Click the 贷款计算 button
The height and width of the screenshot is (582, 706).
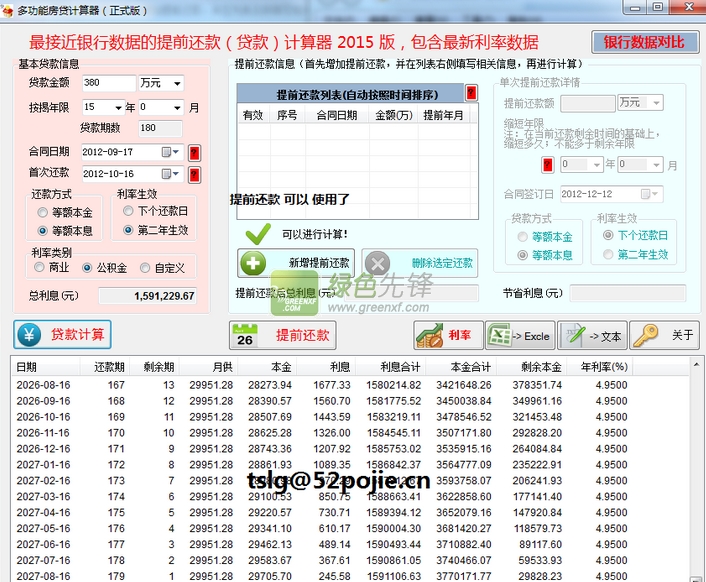pos(62,334)
